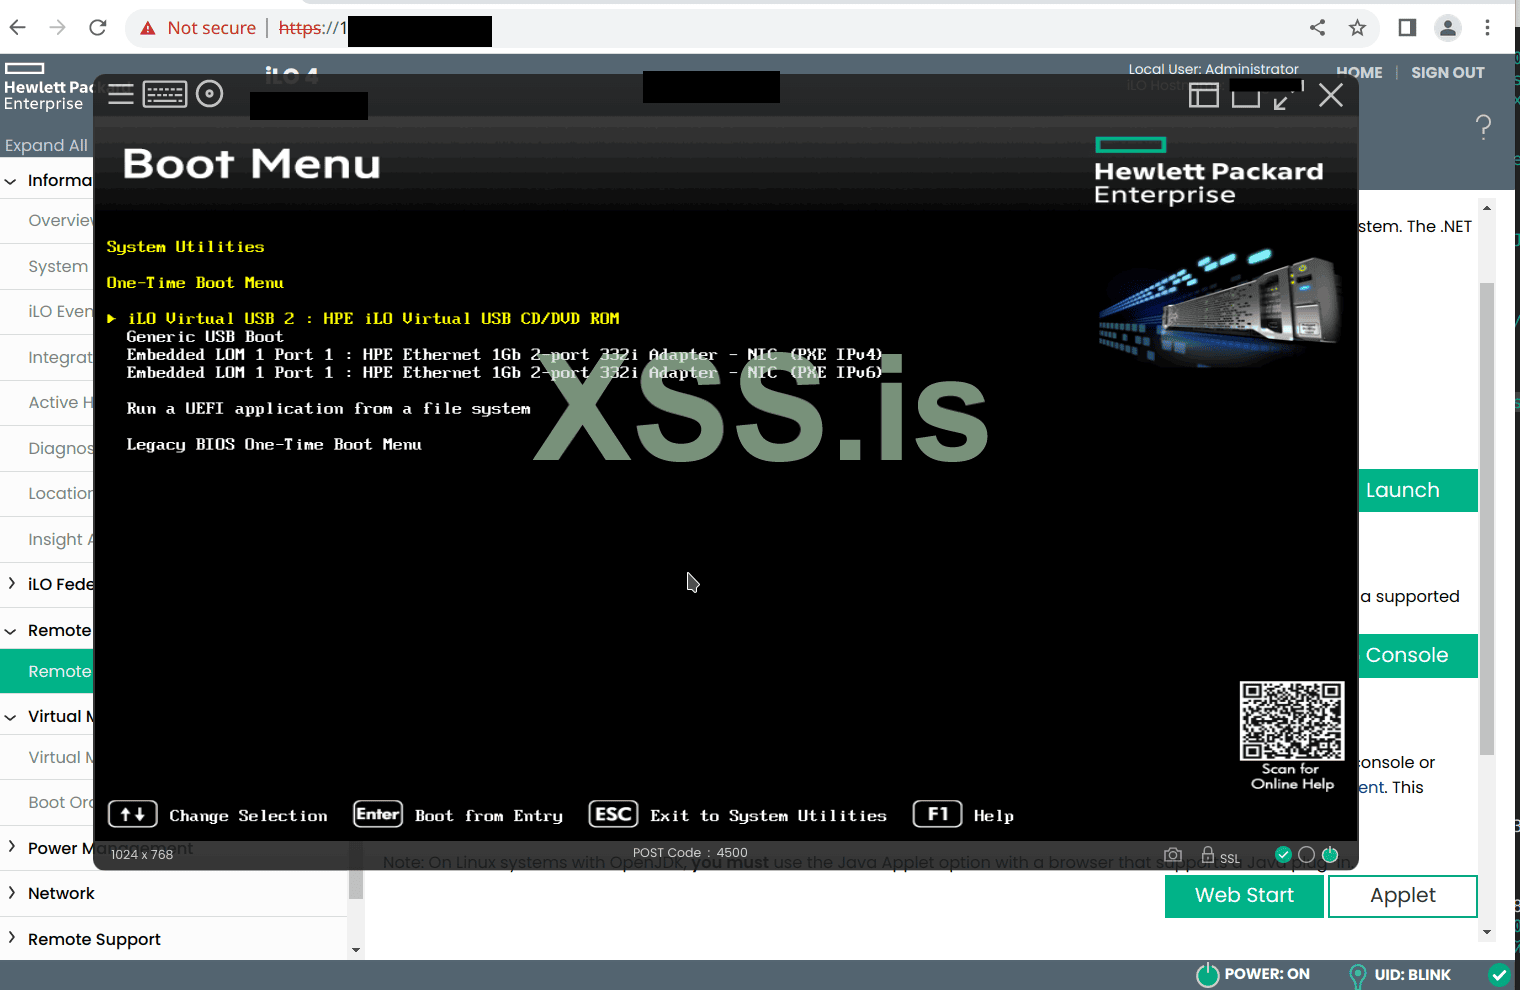Expand the Power Management section
This screenshot has height=990, width=1520.
(12, 848)
